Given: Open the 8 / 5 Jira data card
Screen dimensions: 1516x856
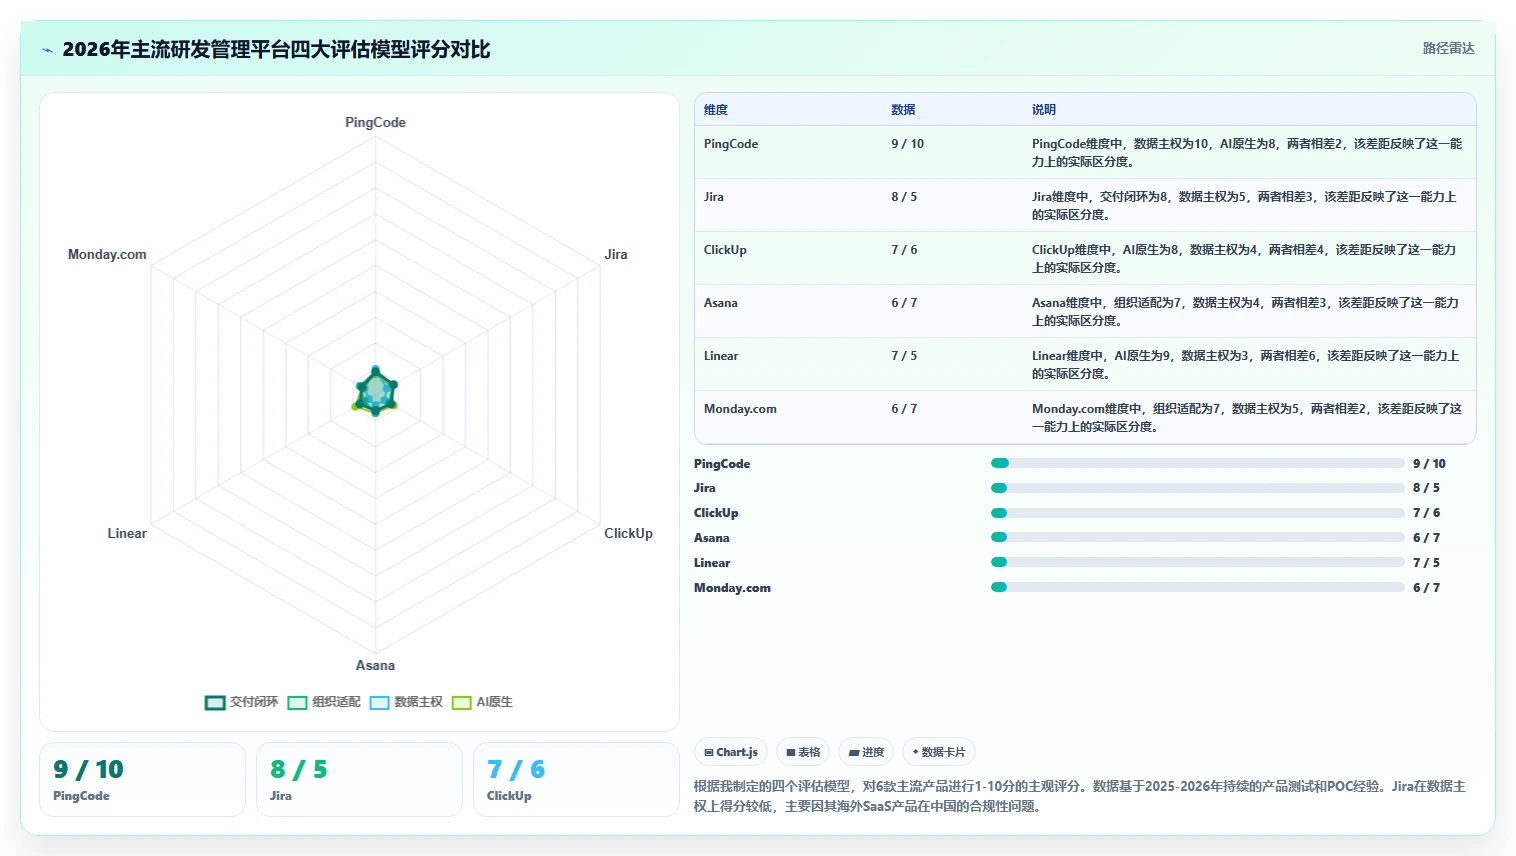Looking at the screenshot, I should click(359, 779).
